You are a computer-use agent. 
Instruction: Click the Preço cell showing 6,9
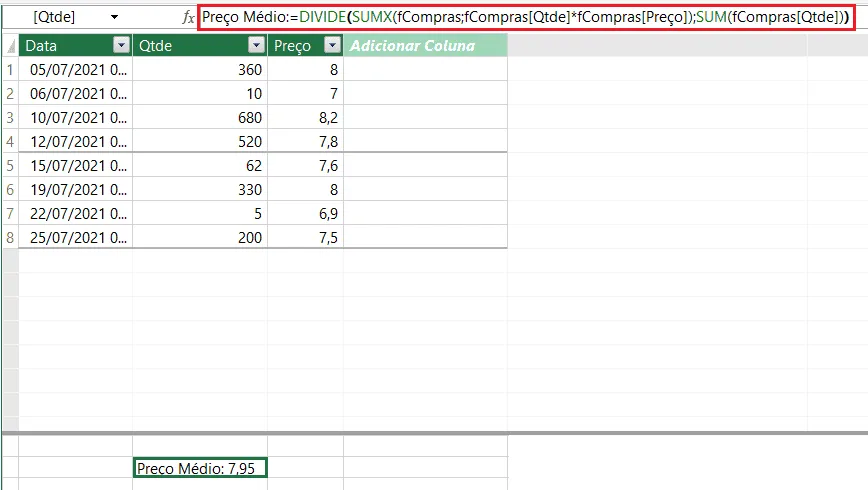(x=306, y=214)
